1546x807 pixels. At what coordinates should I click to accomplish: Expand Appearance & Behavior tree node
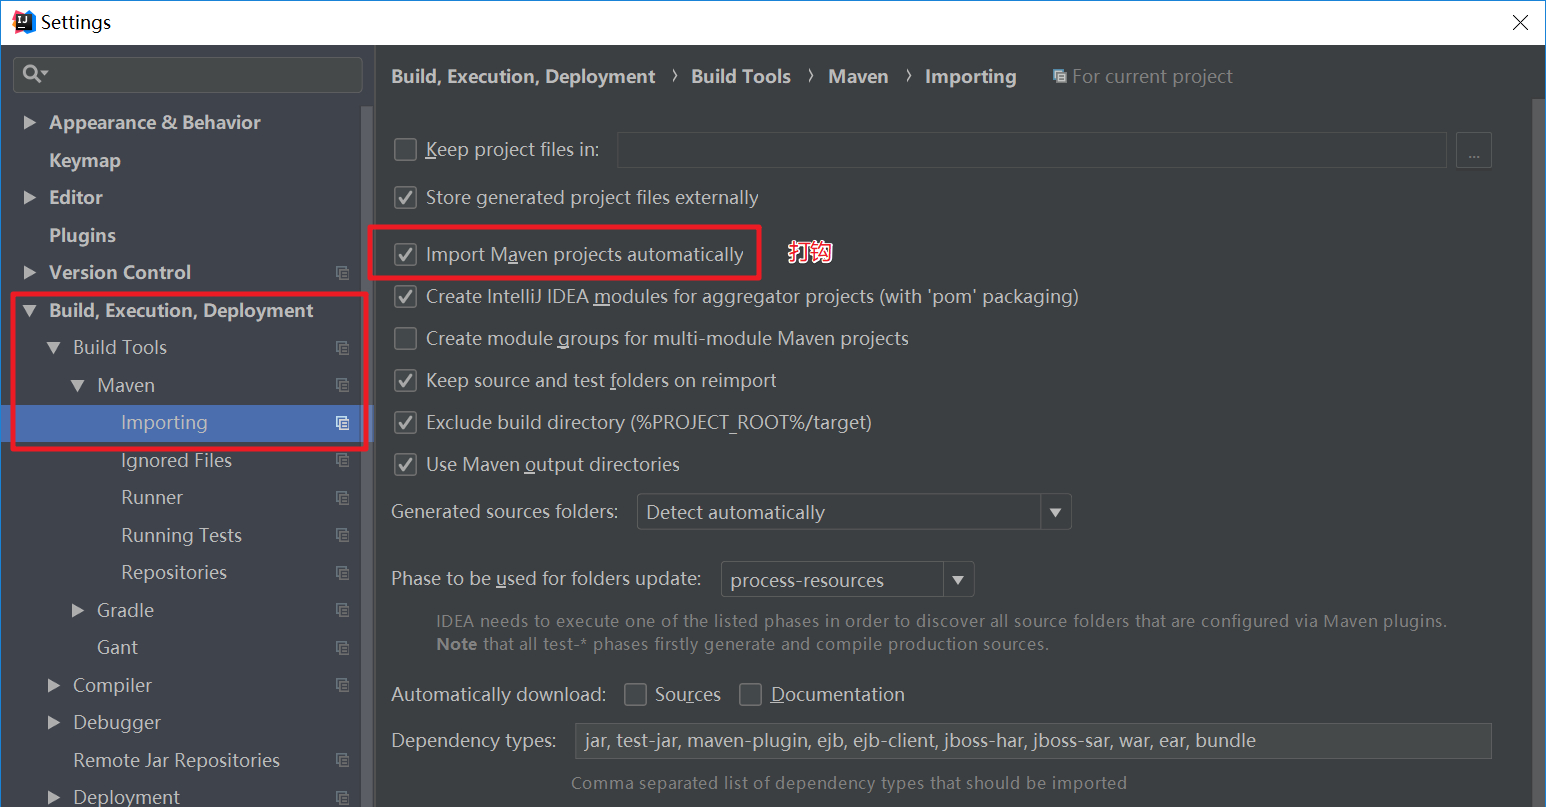30,122
